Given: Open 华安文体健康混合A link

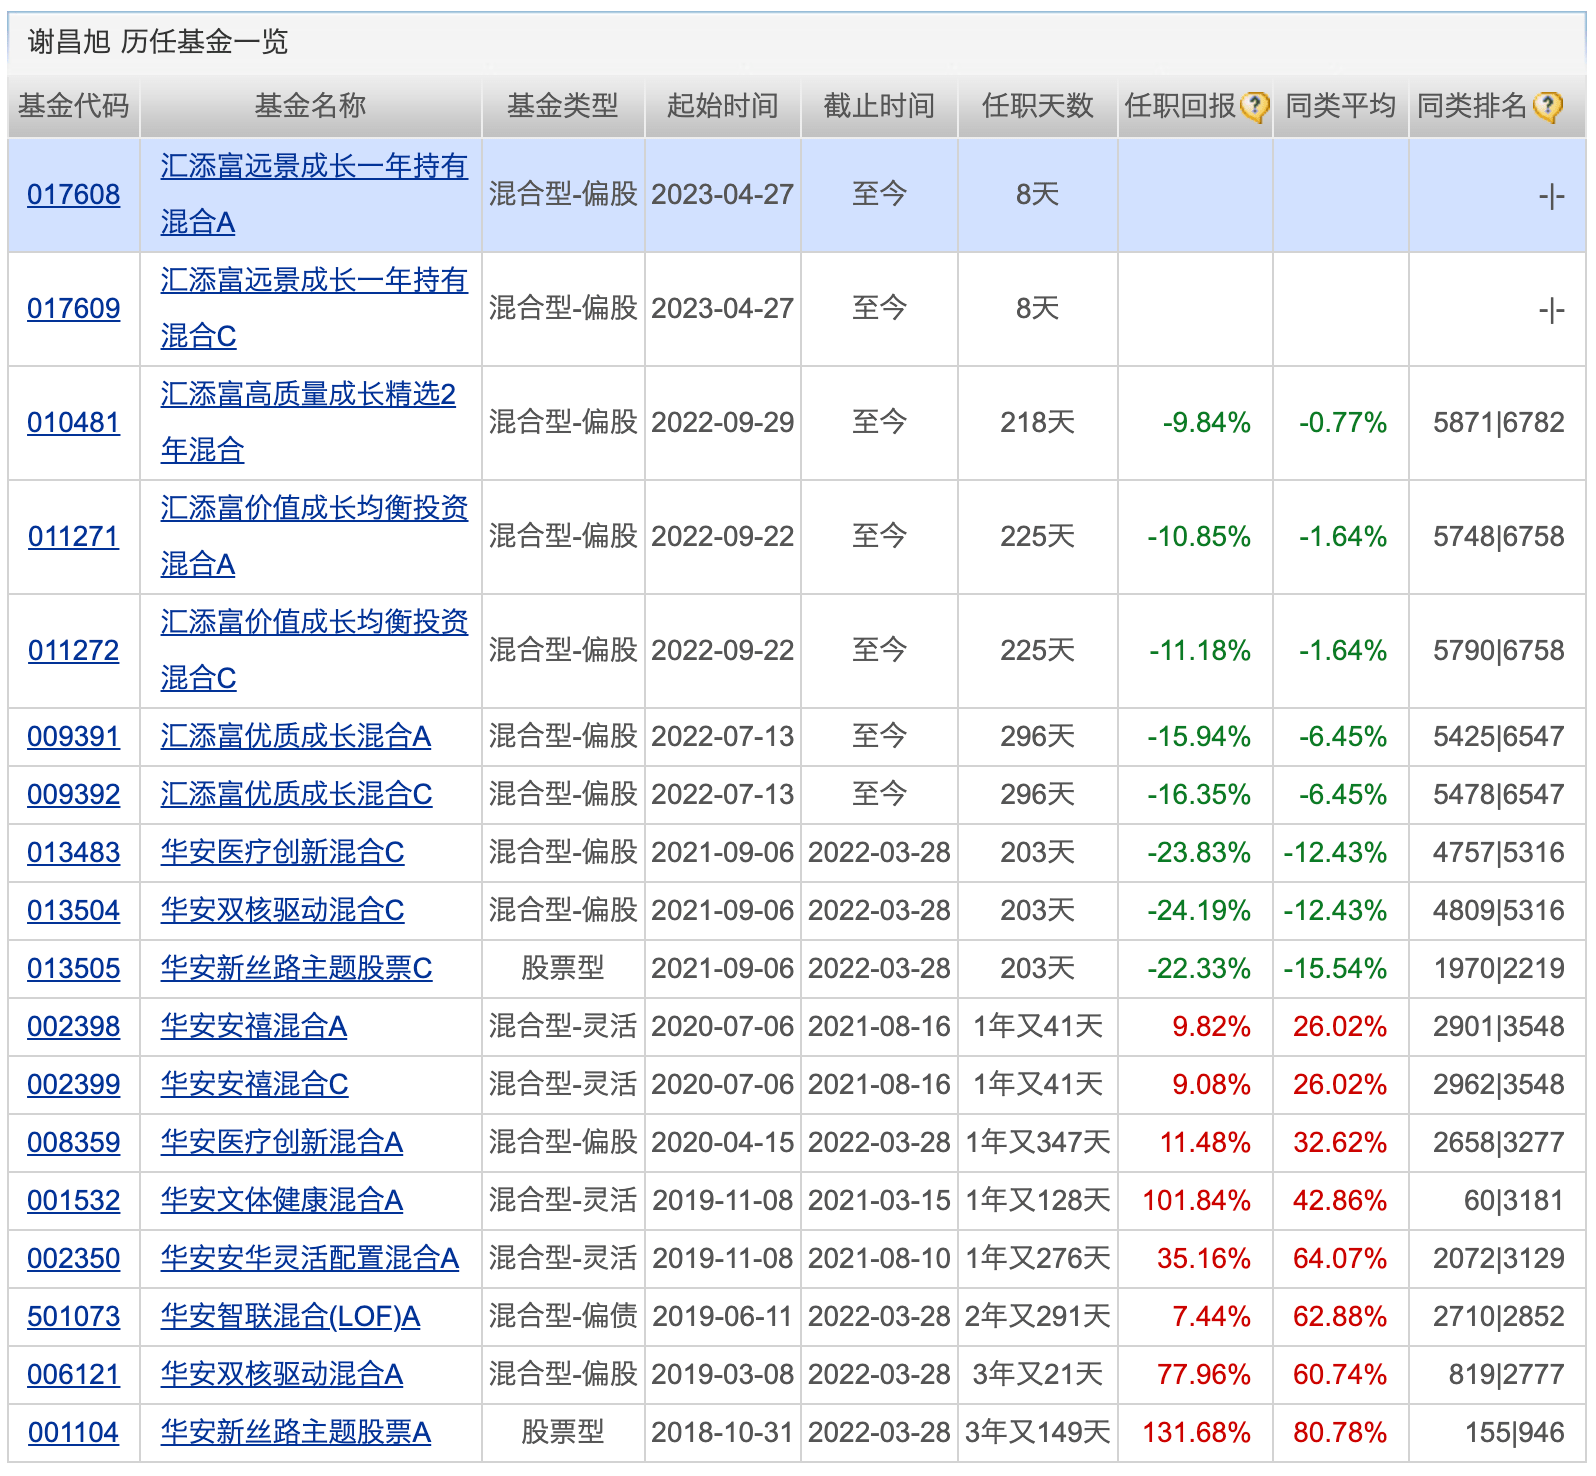Looking at the screenshot, I should (x=282, y=1201).
